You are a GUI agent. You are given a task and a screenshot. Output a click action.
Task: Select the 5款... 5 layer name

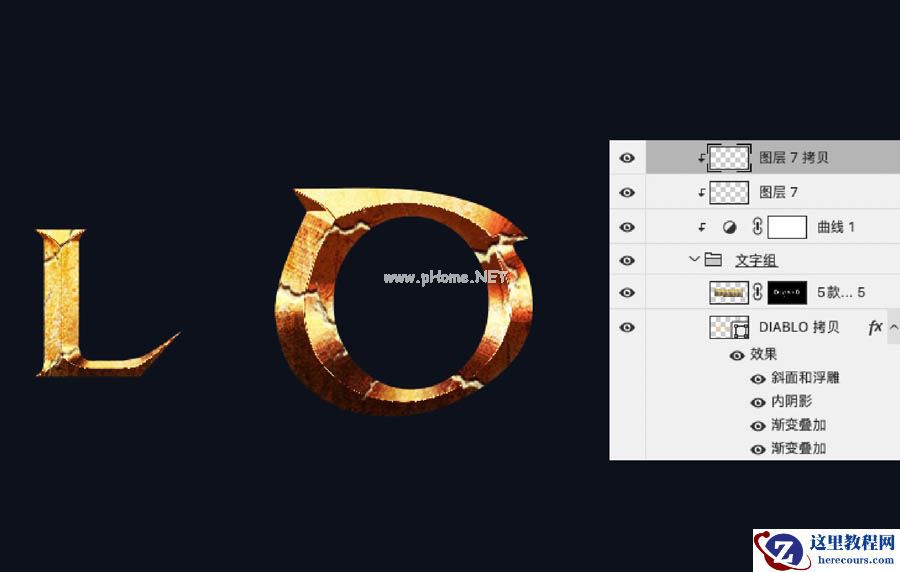tap(841, 293)
